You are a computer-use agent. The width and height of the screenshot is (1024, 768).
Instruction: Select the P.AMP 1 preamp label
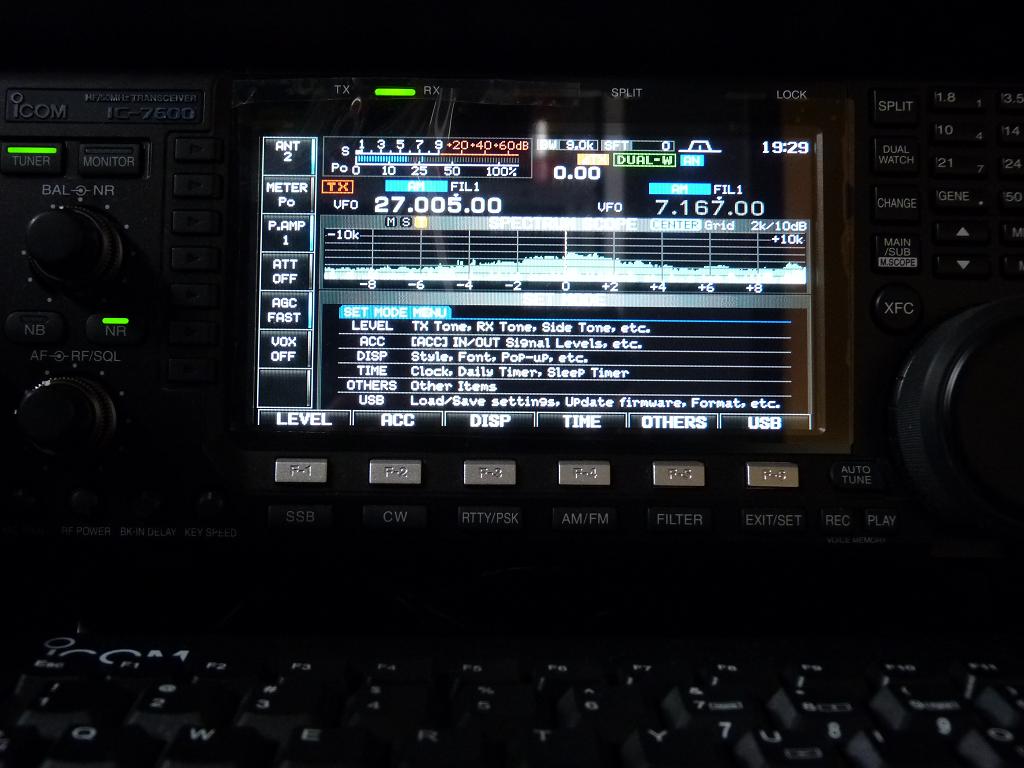pyautogui.click(x=286, y=232)
